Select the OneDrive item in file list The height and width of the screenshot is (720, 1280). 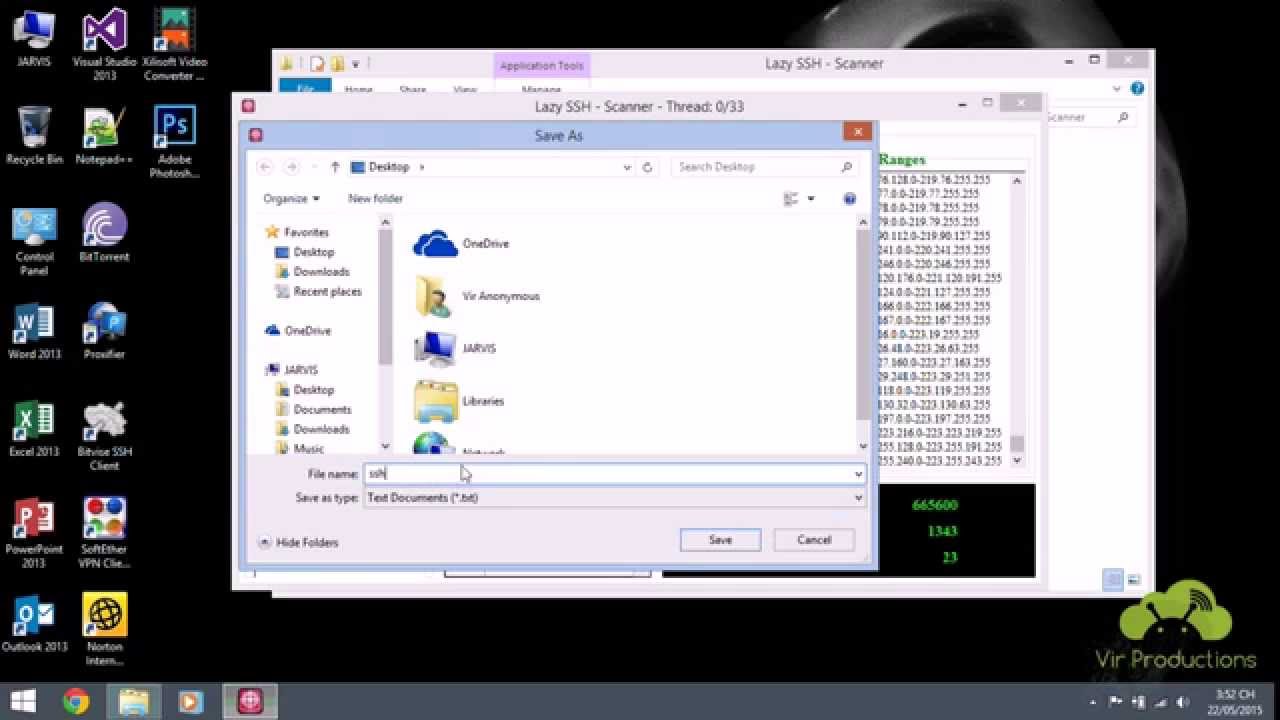tap(461, 244)
